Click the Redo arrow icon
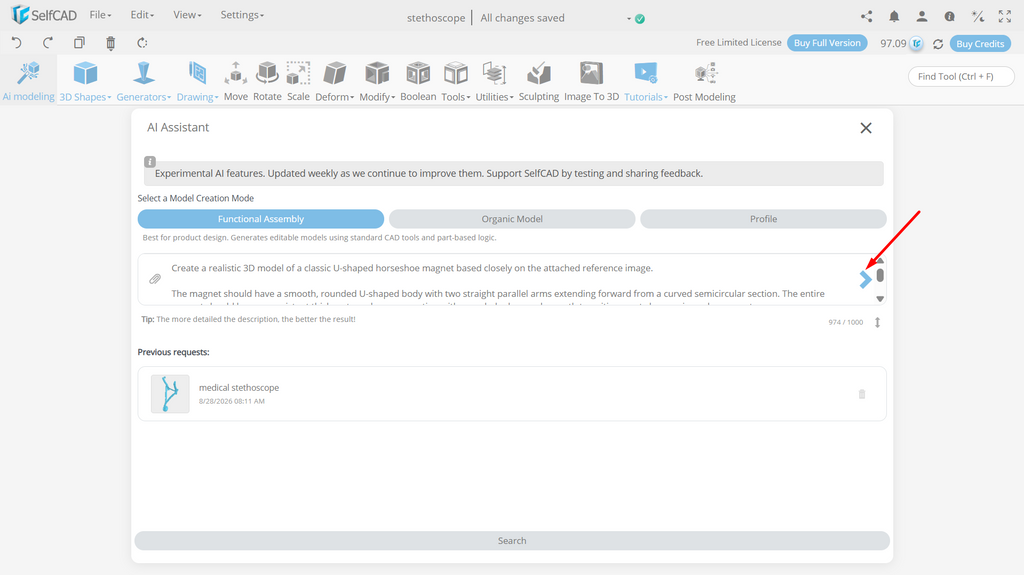The height and width of the screenshot is (575, 1024). pyautogui.click(x=48, y=43)
